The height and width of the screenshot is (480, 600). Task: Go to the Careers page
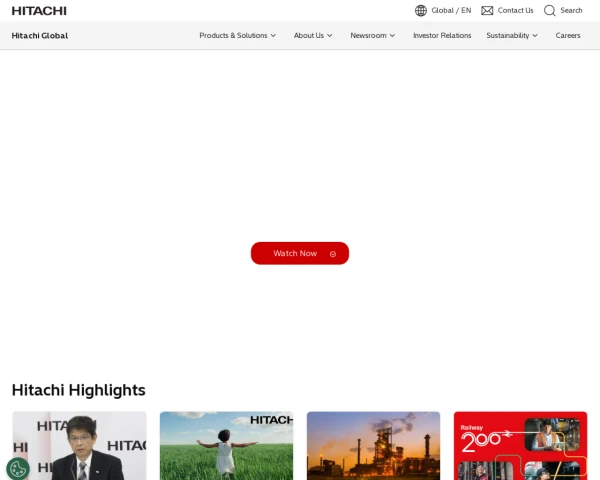pyautogui.click(x=568, y=36)
